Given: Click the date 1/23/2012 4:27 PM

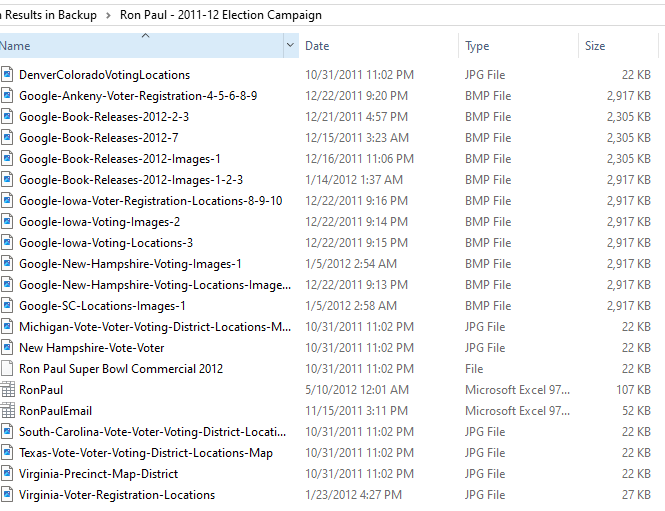Looking at the screenshot, I should tap(353, 494).
